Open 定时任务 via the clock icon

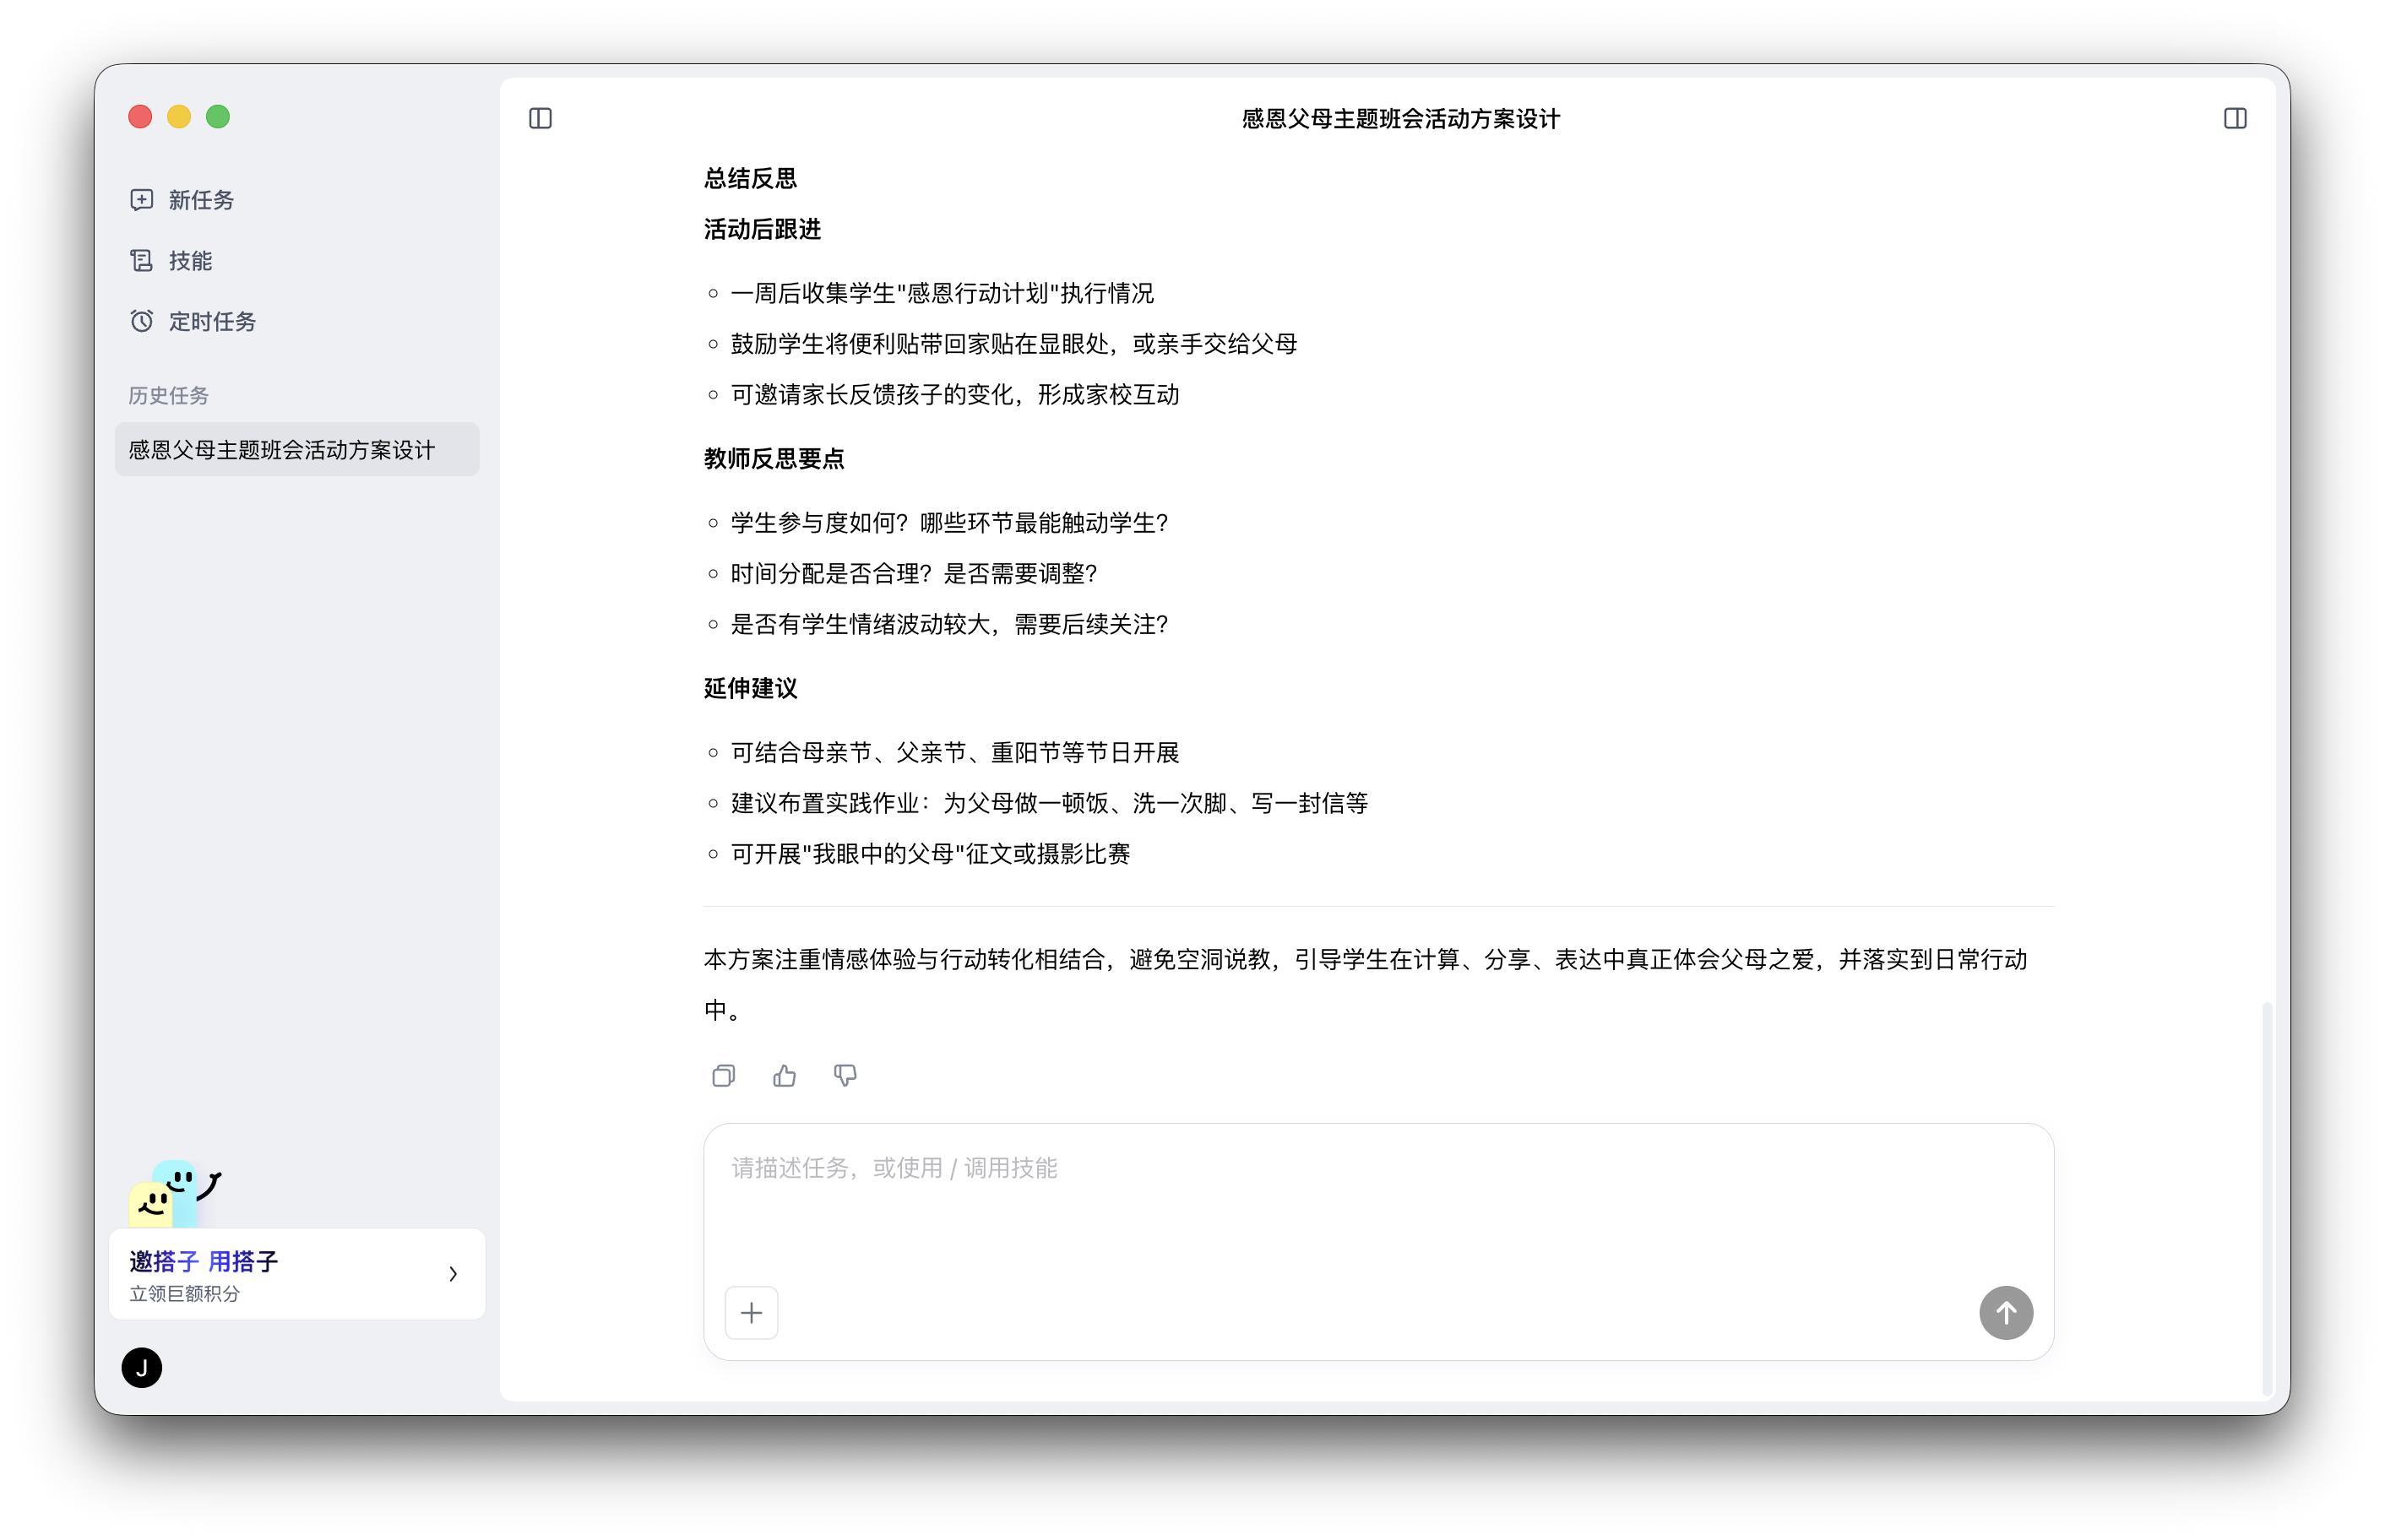(x=141, y=321)
